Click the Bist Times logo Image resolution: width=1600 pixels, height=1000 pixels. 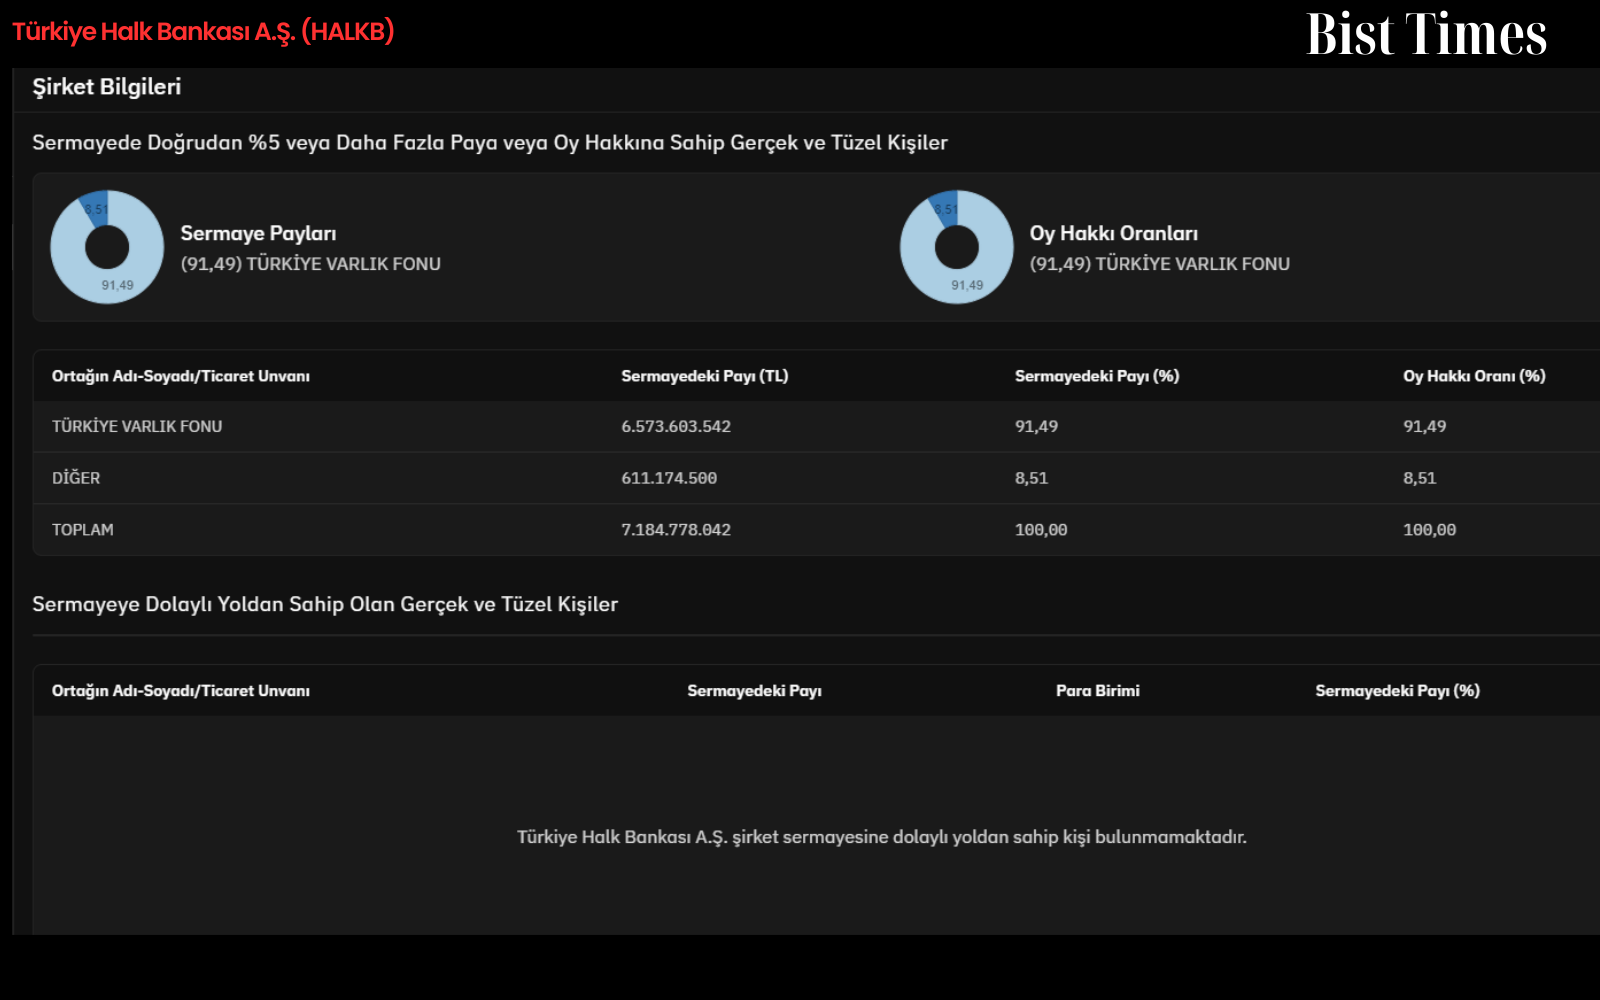(1426, 34)
